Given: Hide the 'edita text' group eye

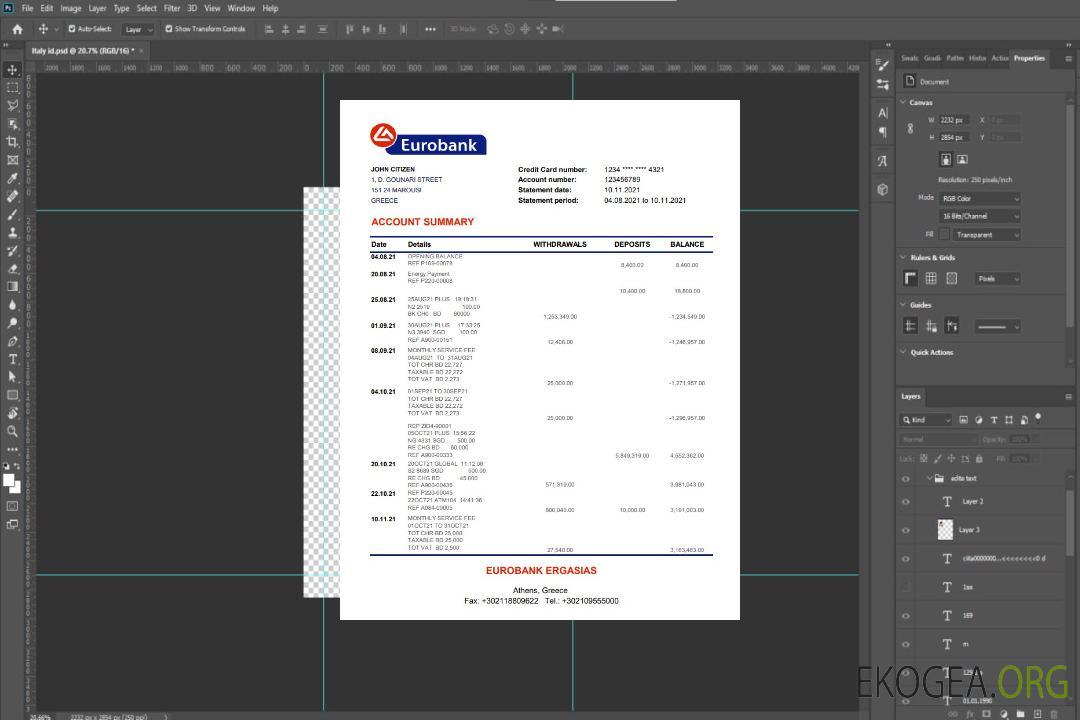Looking at the screenshot, I should click(x=906, y=479).
